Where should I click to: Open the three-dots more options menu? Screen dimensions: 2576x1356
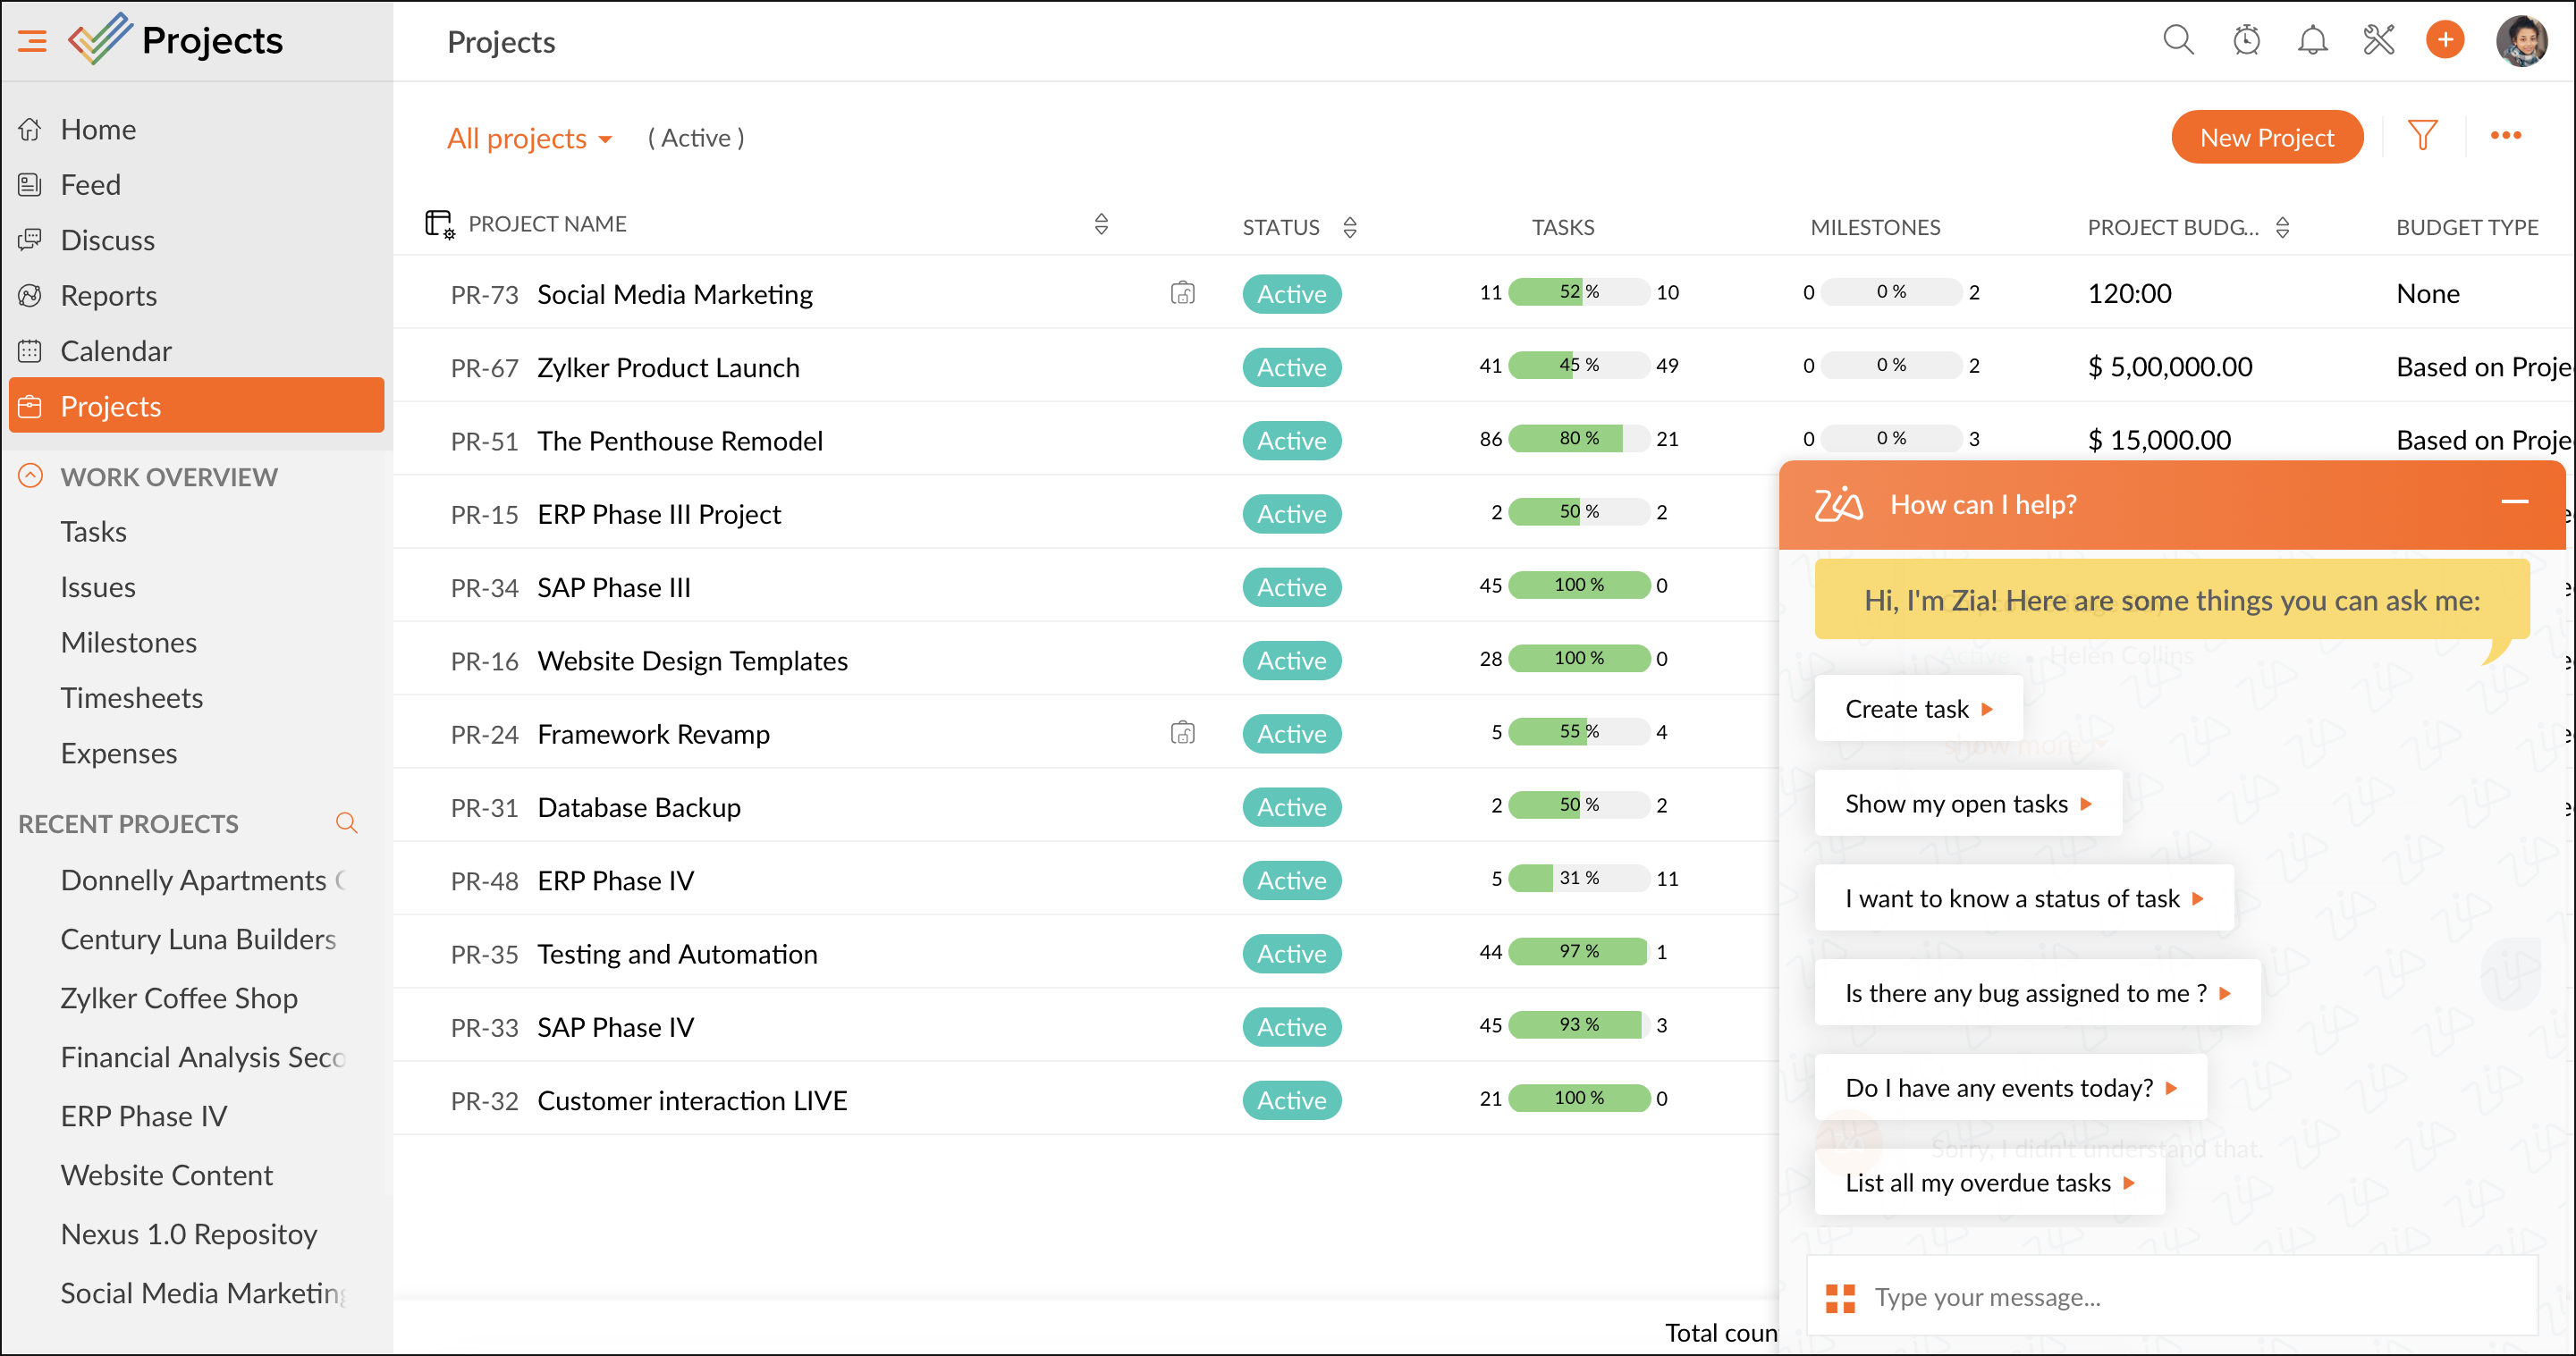(2505, 136)
